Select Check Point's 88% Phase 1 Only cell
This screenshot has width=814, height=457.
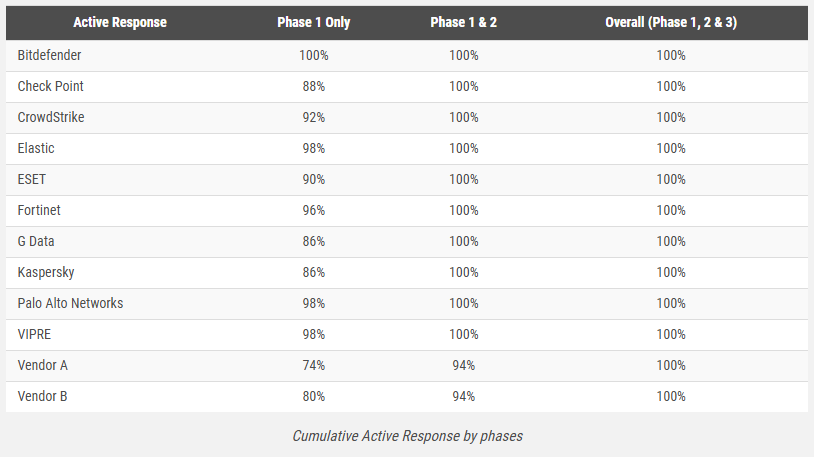[x=314, y=86]
